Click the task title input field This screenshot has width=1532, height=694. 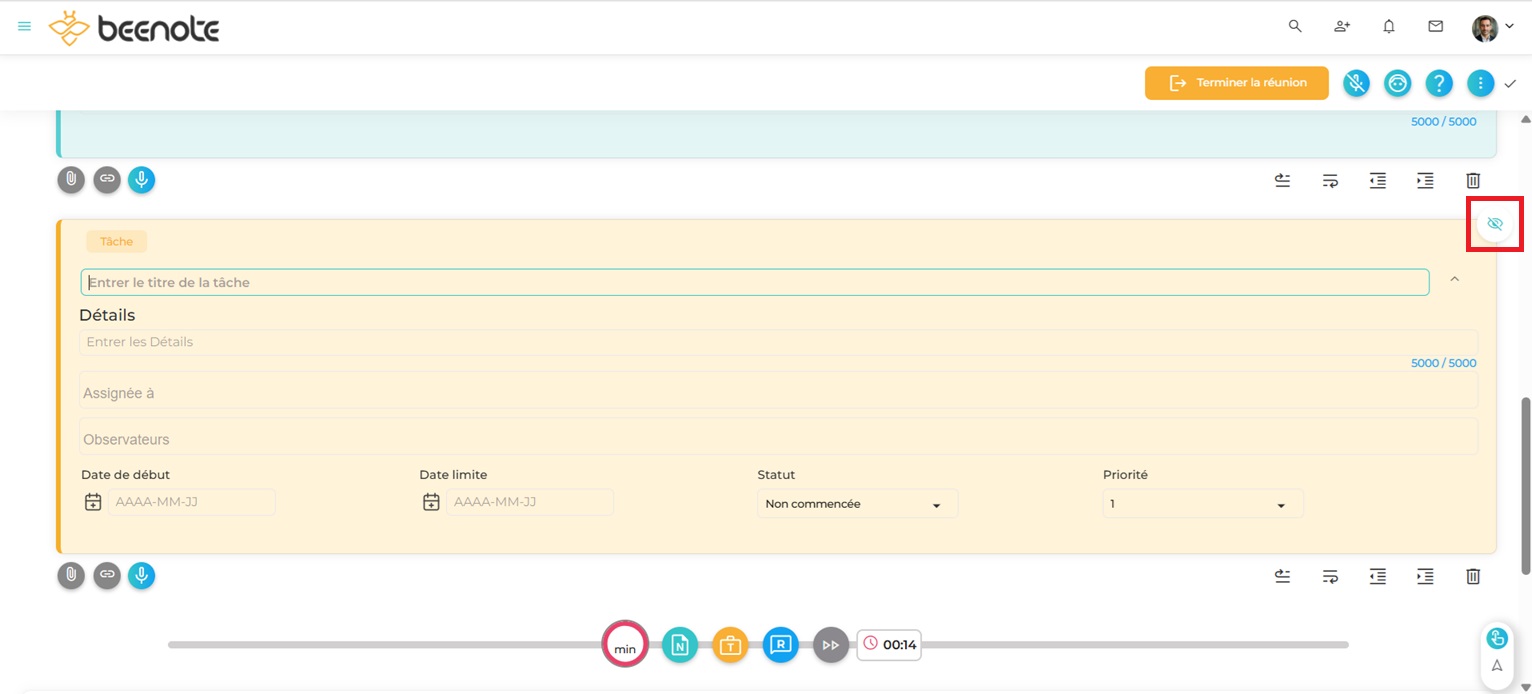coord(754,283)
